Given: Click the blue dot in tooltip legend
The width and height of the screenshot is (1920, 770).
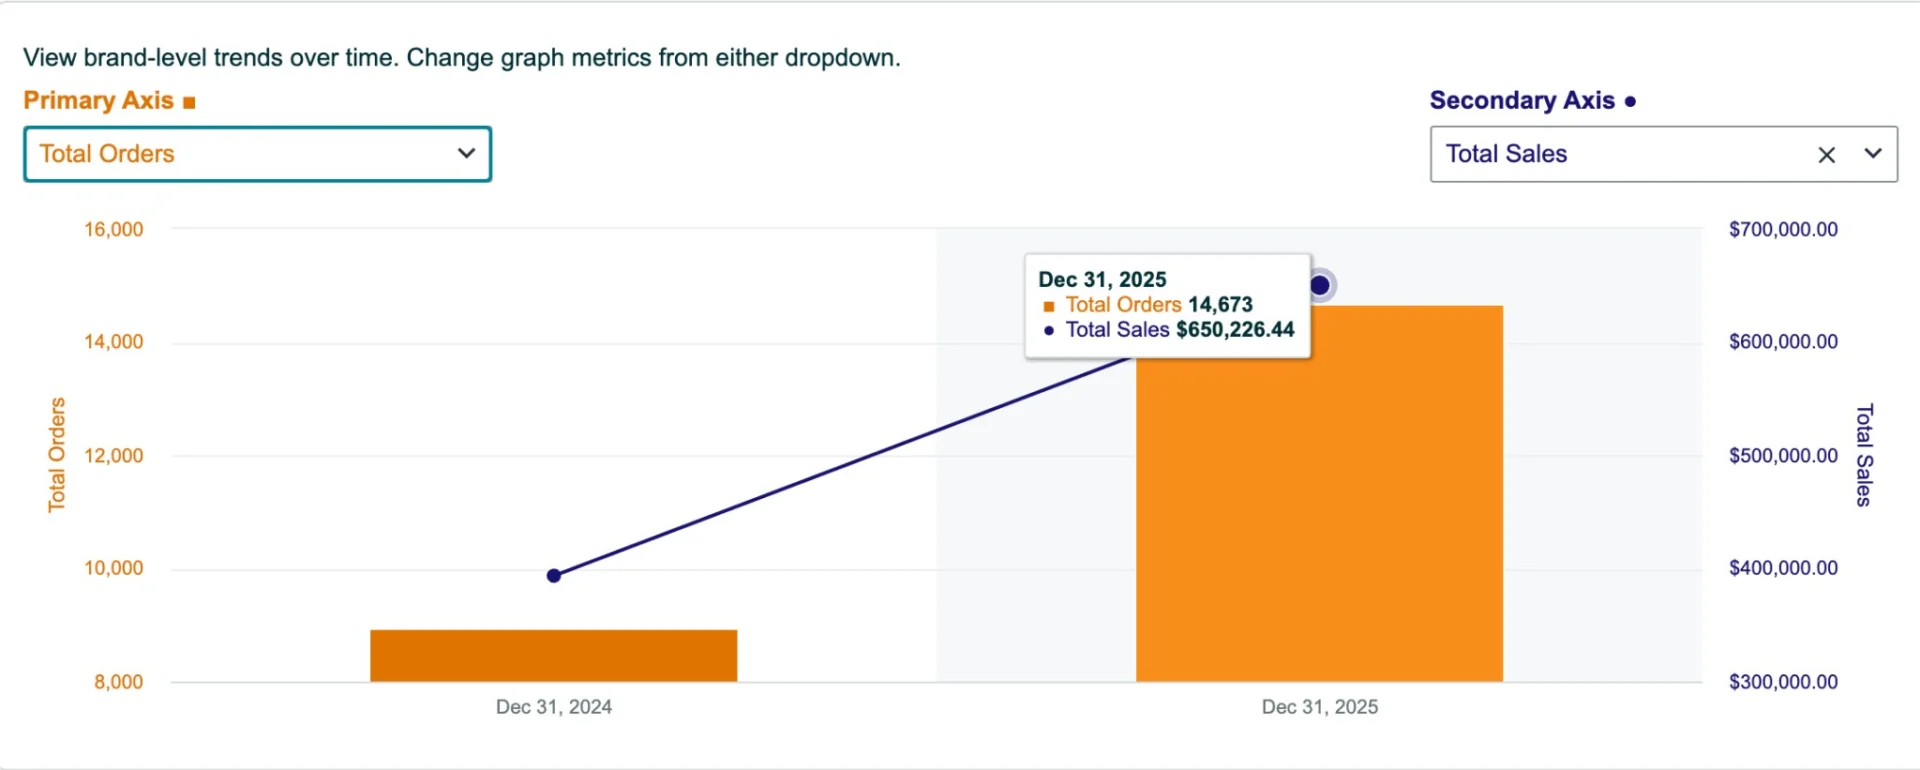Looking at the screenshot, I should coord(1048,331).
